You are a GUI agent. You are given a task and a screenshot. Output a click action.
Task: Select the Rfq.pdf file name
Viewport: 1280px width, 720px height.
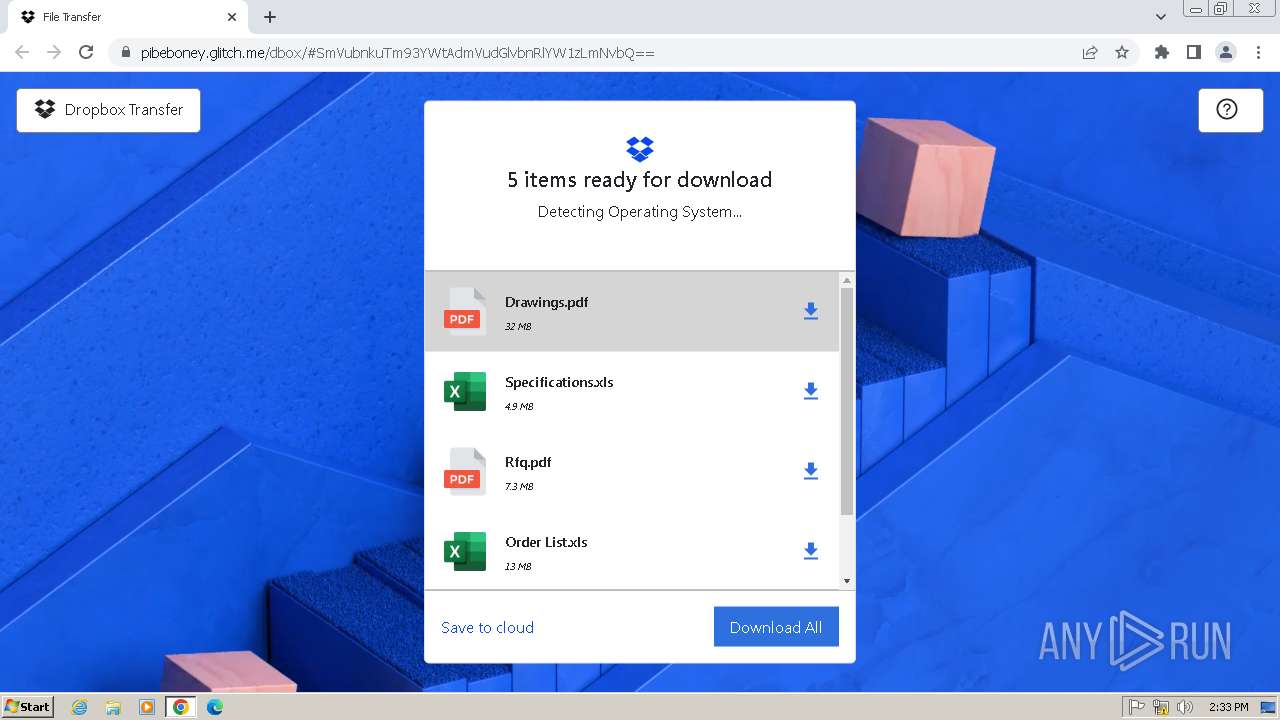[528, 462]
